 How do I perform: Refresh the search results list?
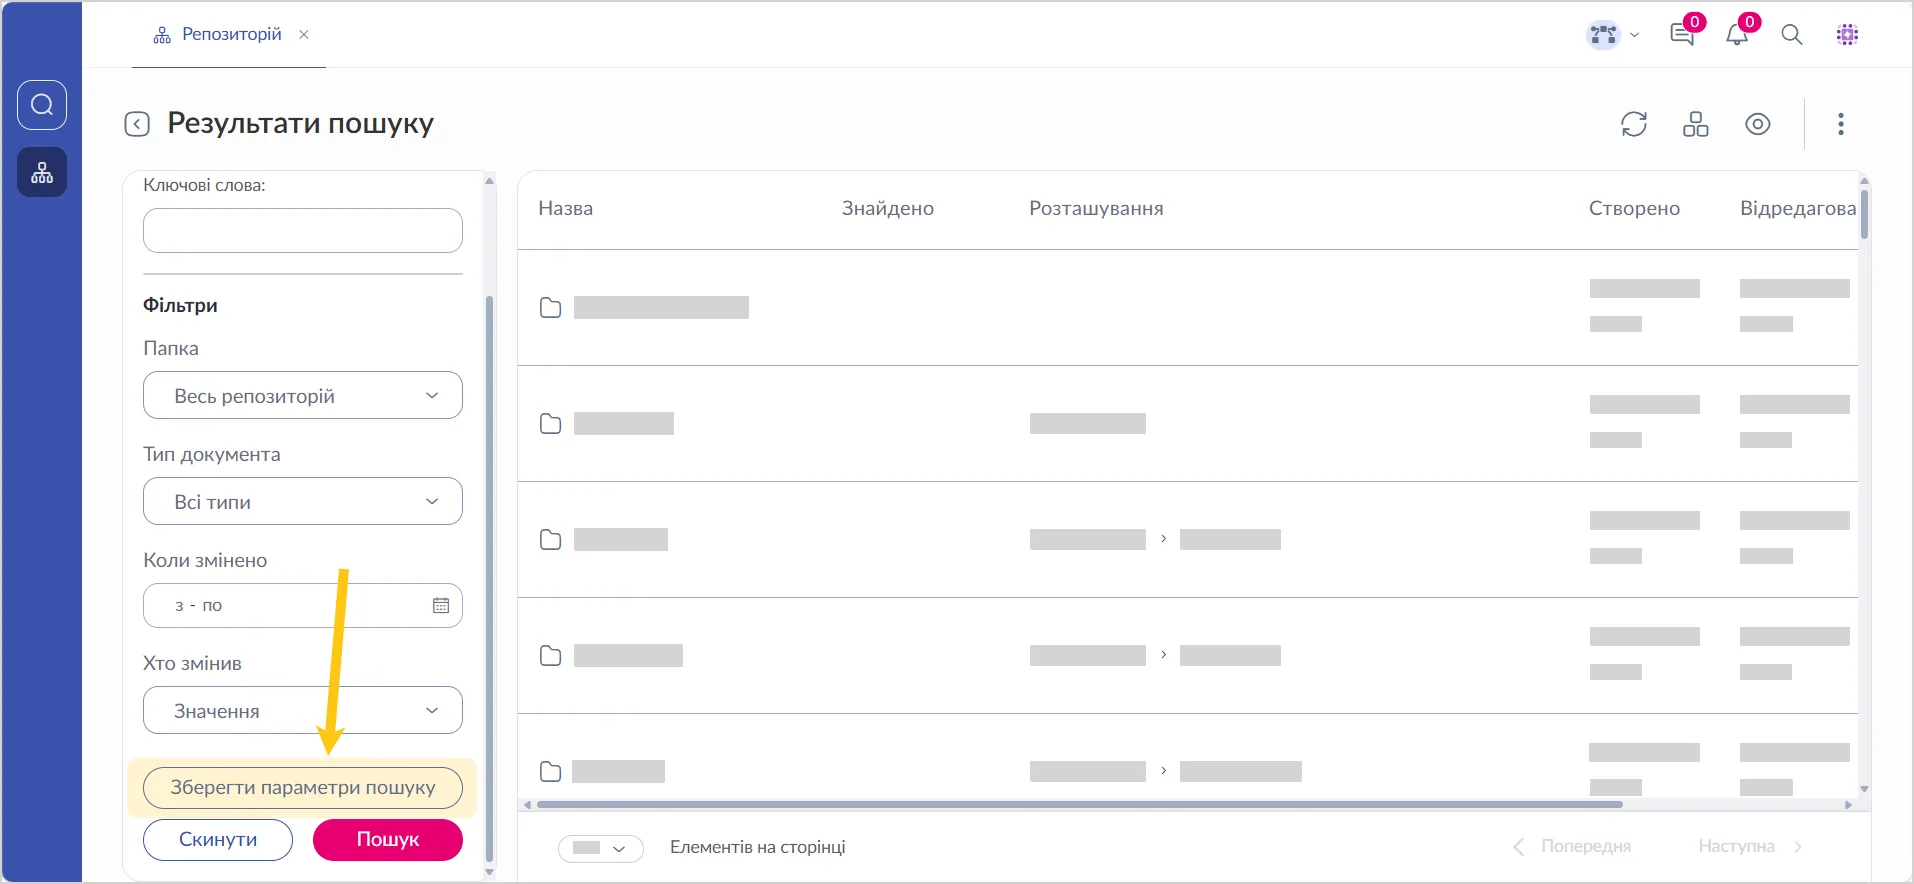[x=1633, y=124]
